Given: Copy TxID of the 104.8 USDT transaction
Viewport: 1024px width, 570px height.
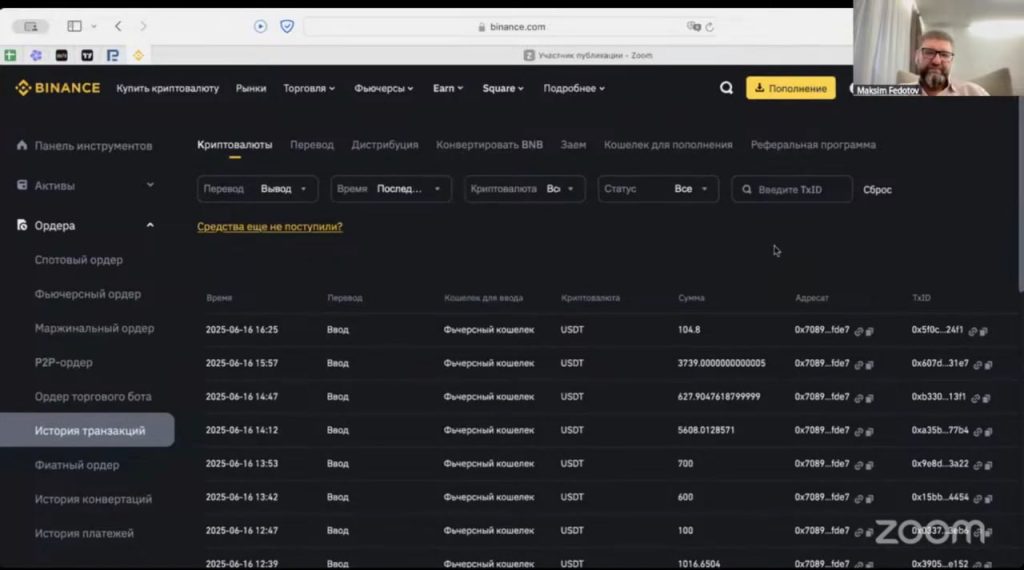Looking at the screenshot, I should [x=985, y=331].
